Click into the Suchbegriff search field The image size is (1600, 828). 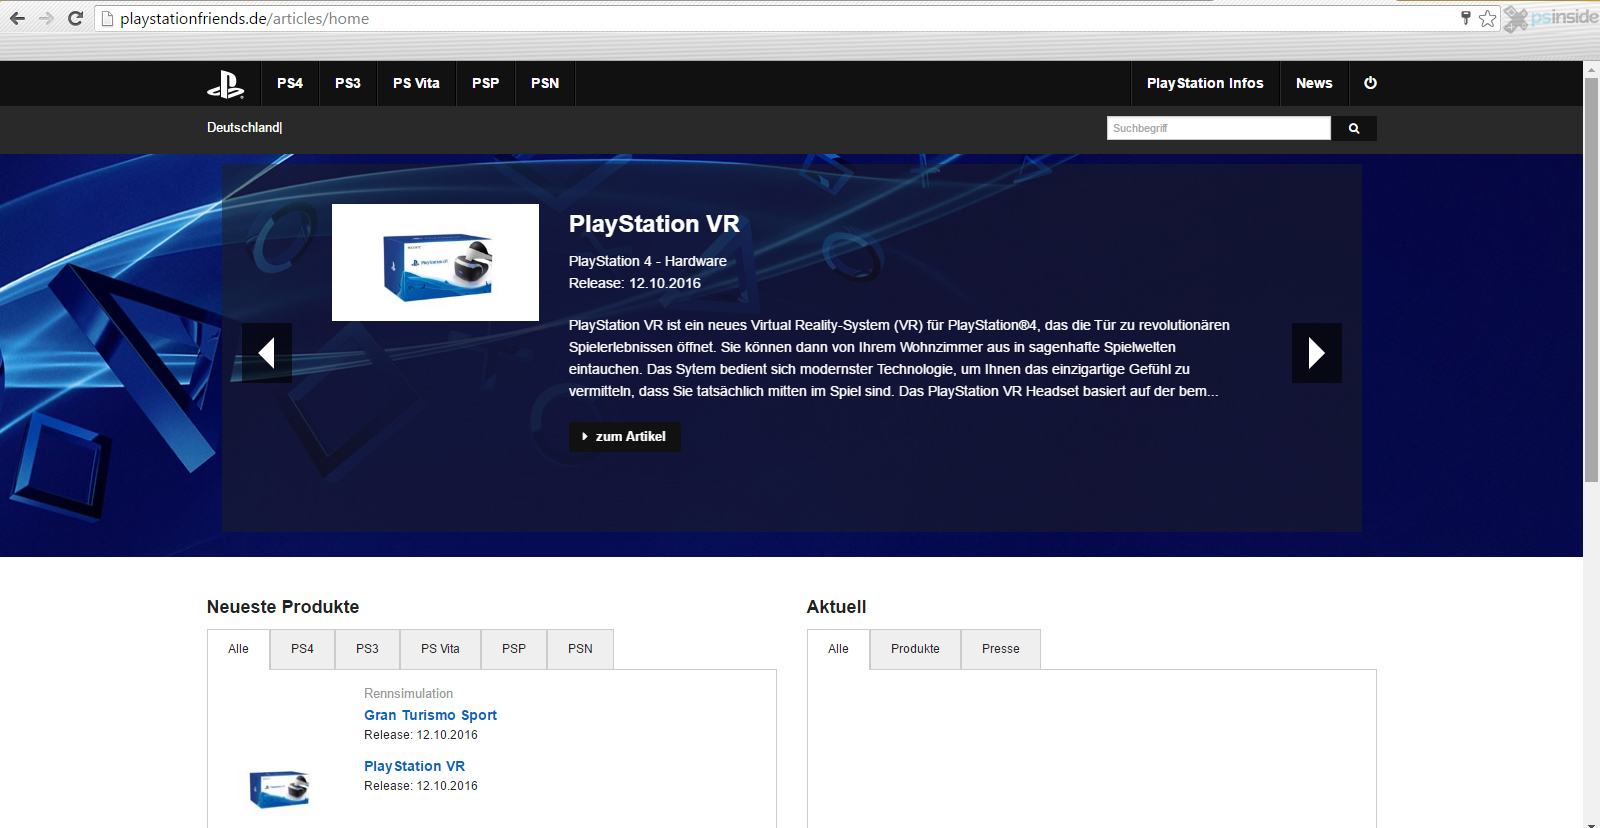coord(1218,128)
